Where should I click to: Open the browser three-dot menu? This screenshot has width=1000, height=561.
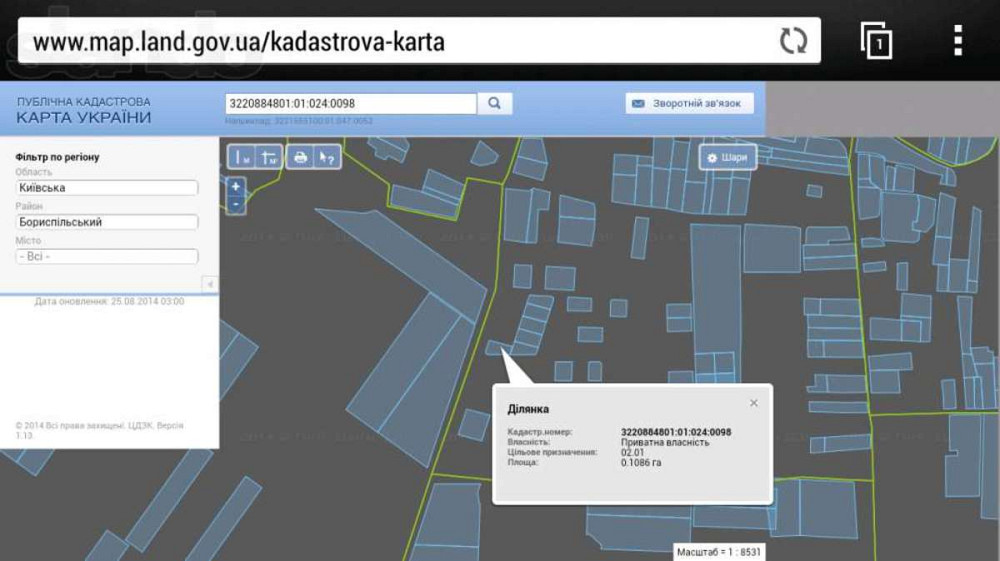pos(957,41)
